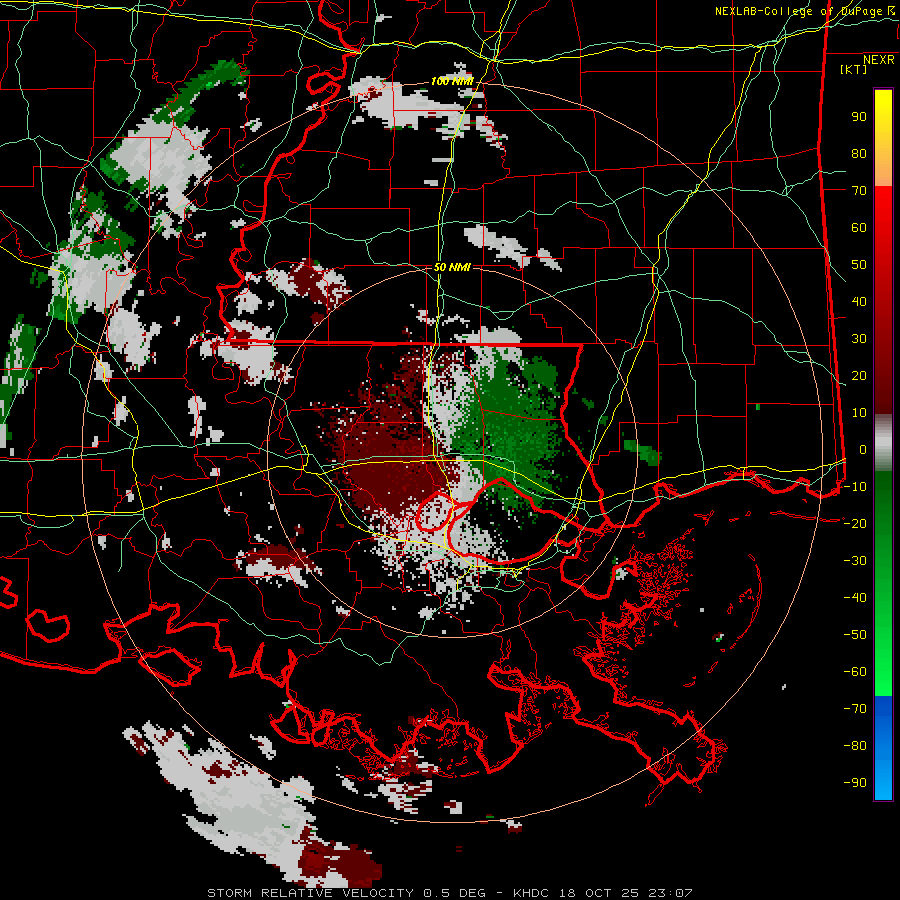Image resolution: width=900 pixels, height=900 pixels.
Task: Click the 90 value on velocity scale
Action: [x=859, y=117]
